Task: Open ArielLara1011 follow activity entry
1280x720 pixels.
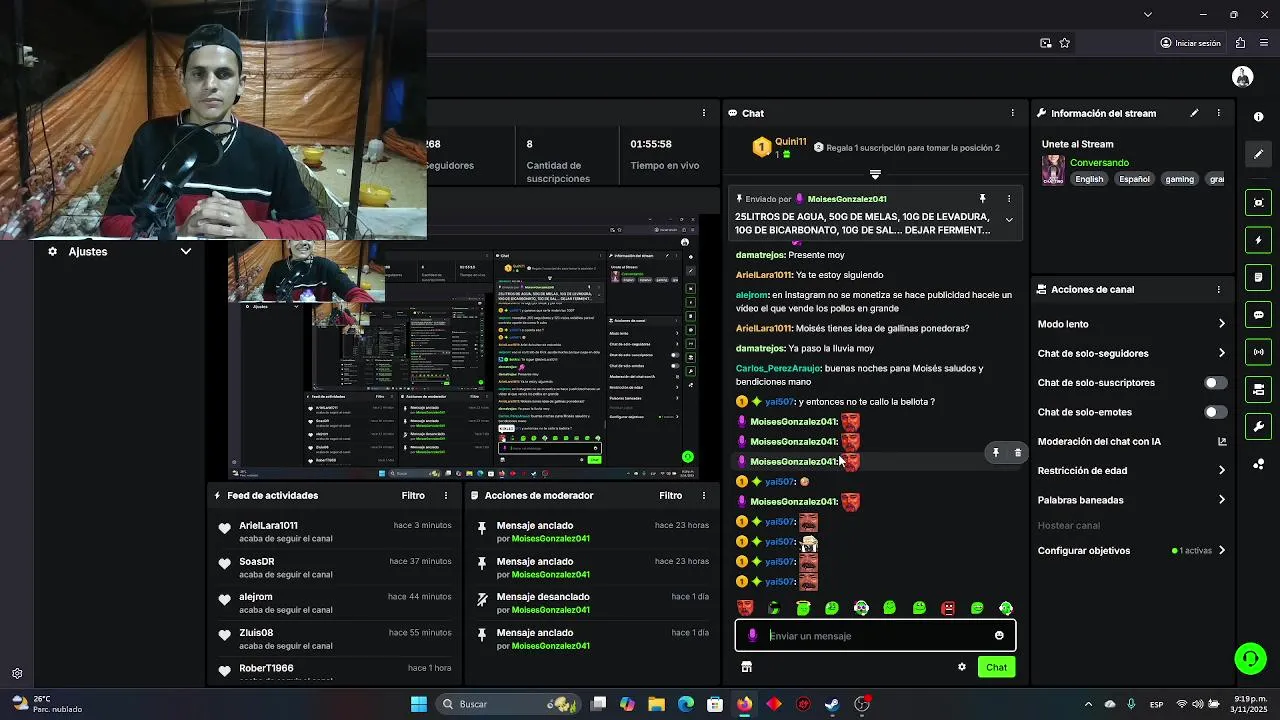Action: [334, 532]
